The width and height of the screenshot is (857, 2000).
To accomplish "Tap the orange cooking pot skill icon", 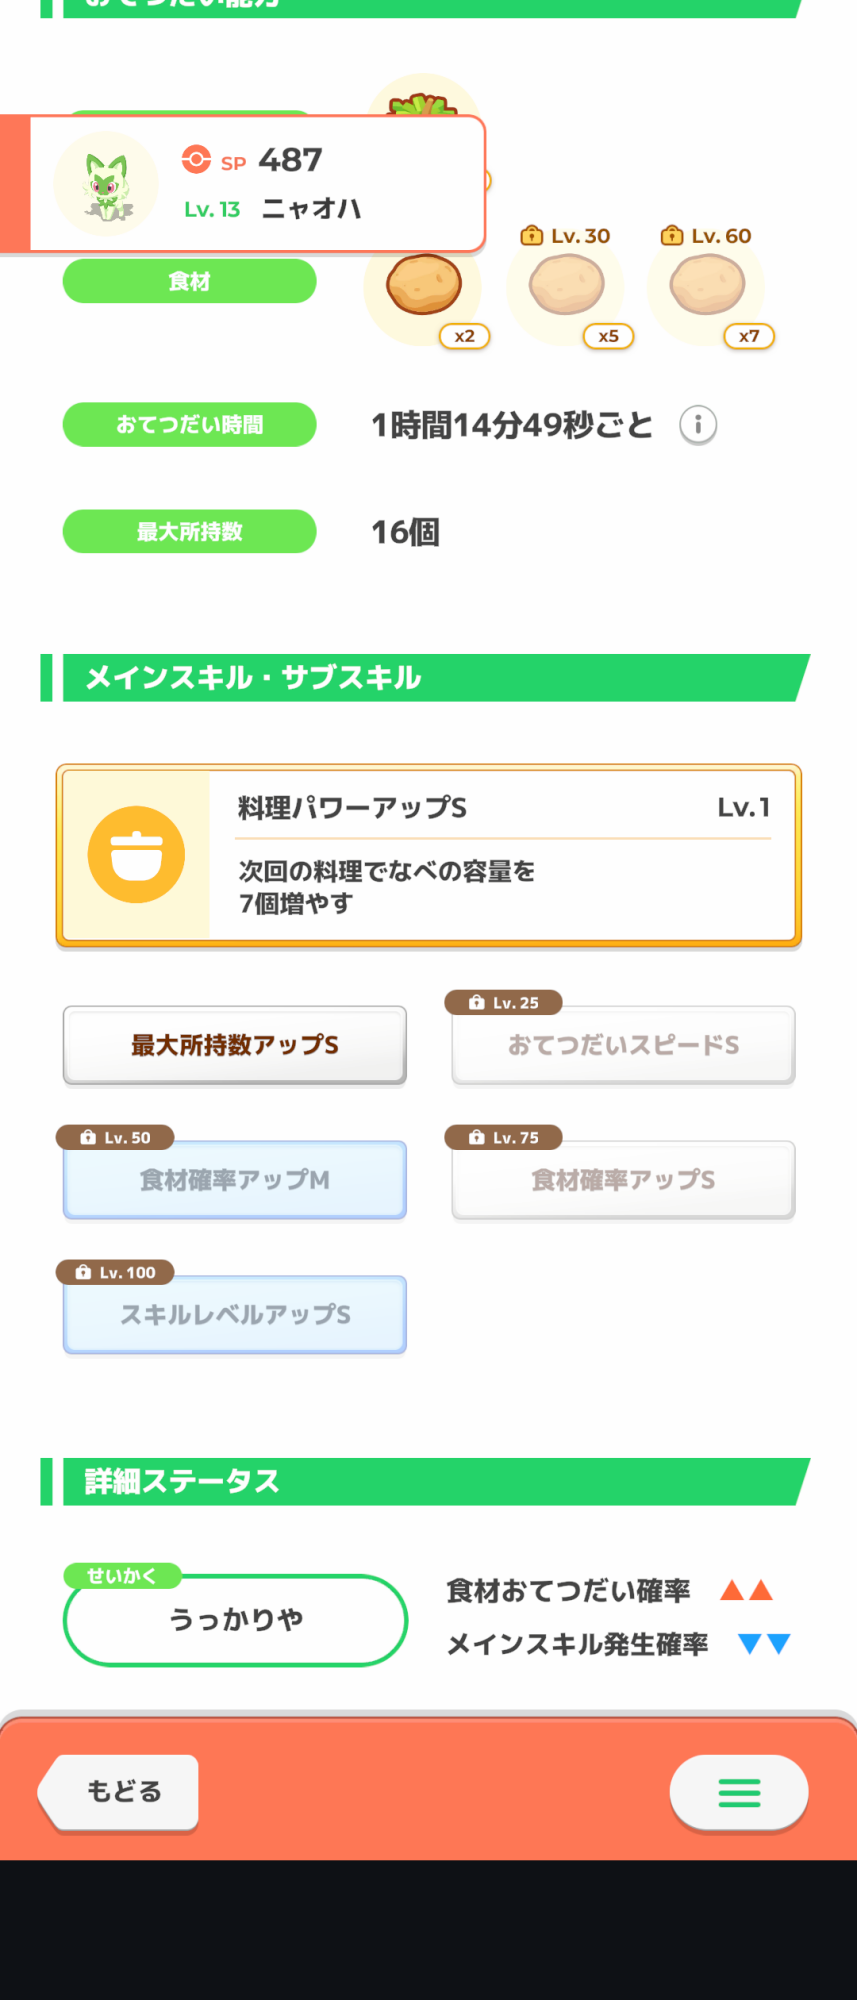I will point(136,855).
